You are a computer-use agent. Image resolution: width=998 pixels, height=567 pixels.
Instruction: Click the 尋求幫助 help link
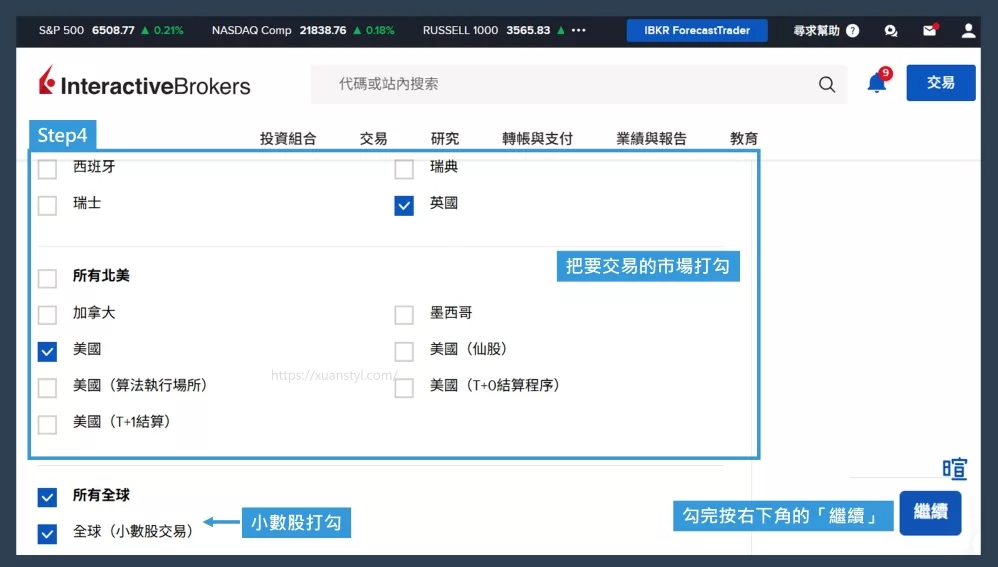[817, 31]
